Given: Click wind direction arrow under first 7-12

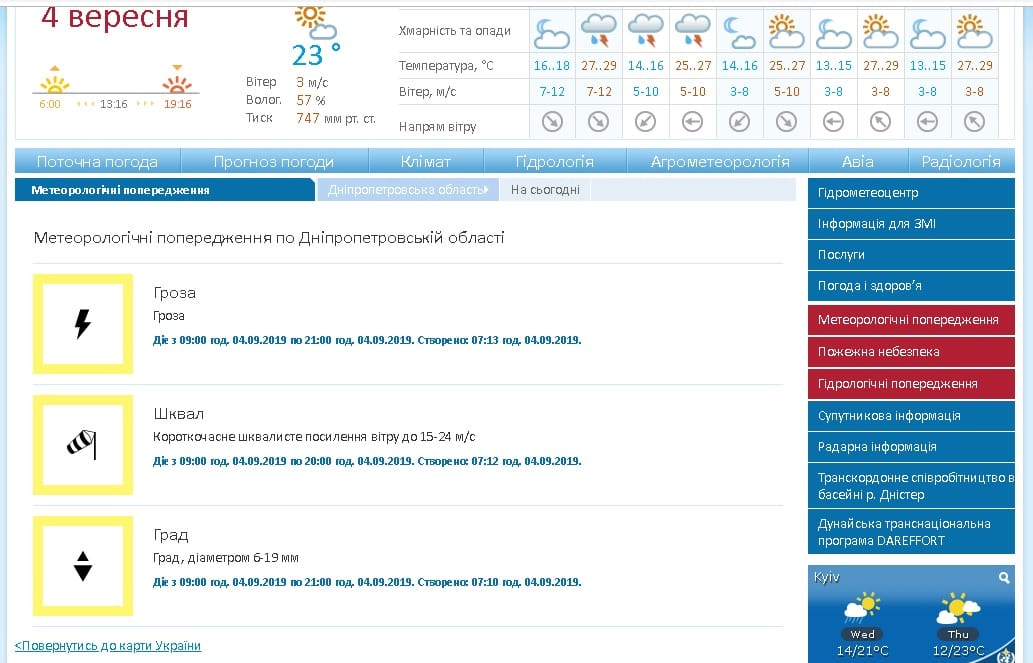Looking at the screenshot, I should [552, 121].
